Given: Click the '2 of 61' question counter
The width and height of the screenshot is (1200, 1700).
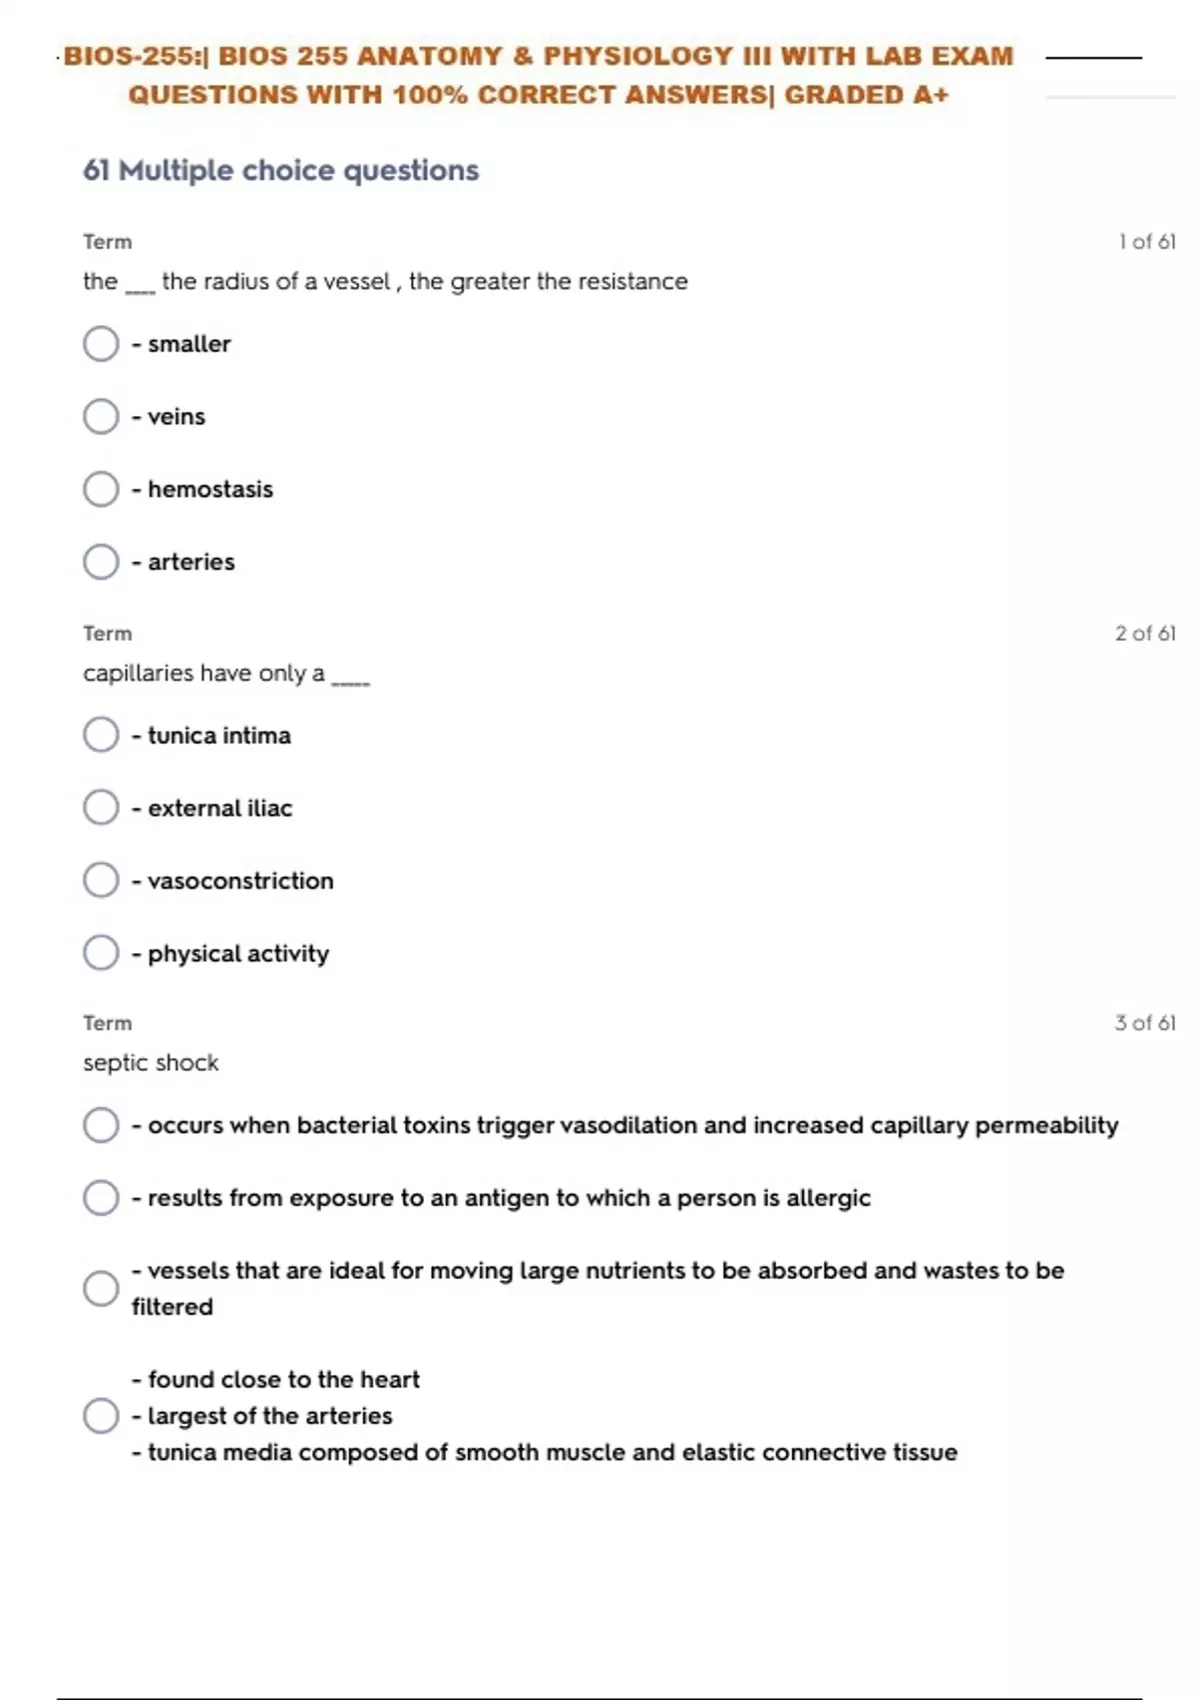Looking at the screenshot, I should coord(1145,633).
